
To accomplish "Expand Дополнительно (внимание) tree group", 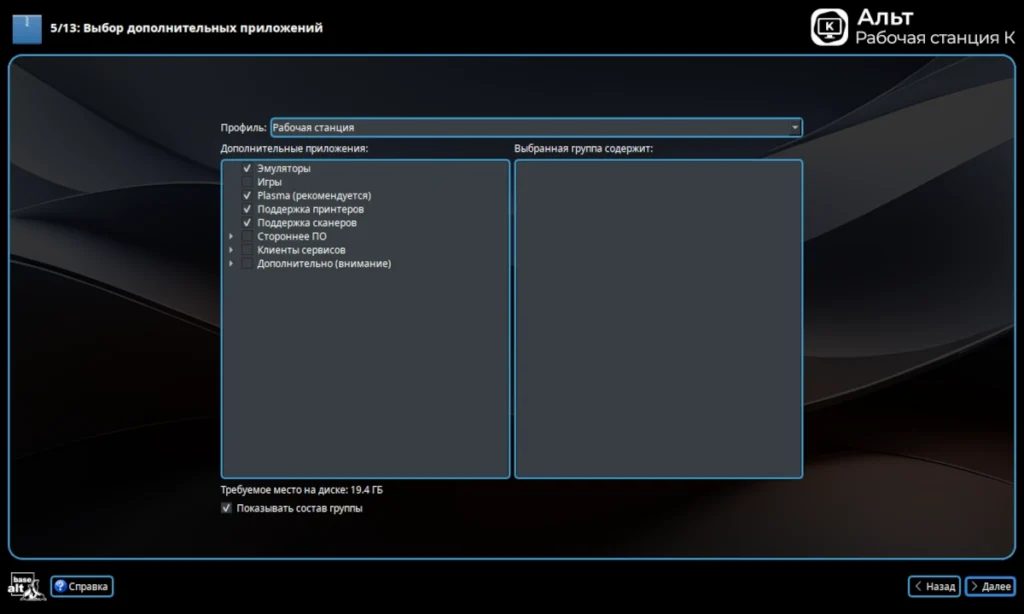I will 231,264.
